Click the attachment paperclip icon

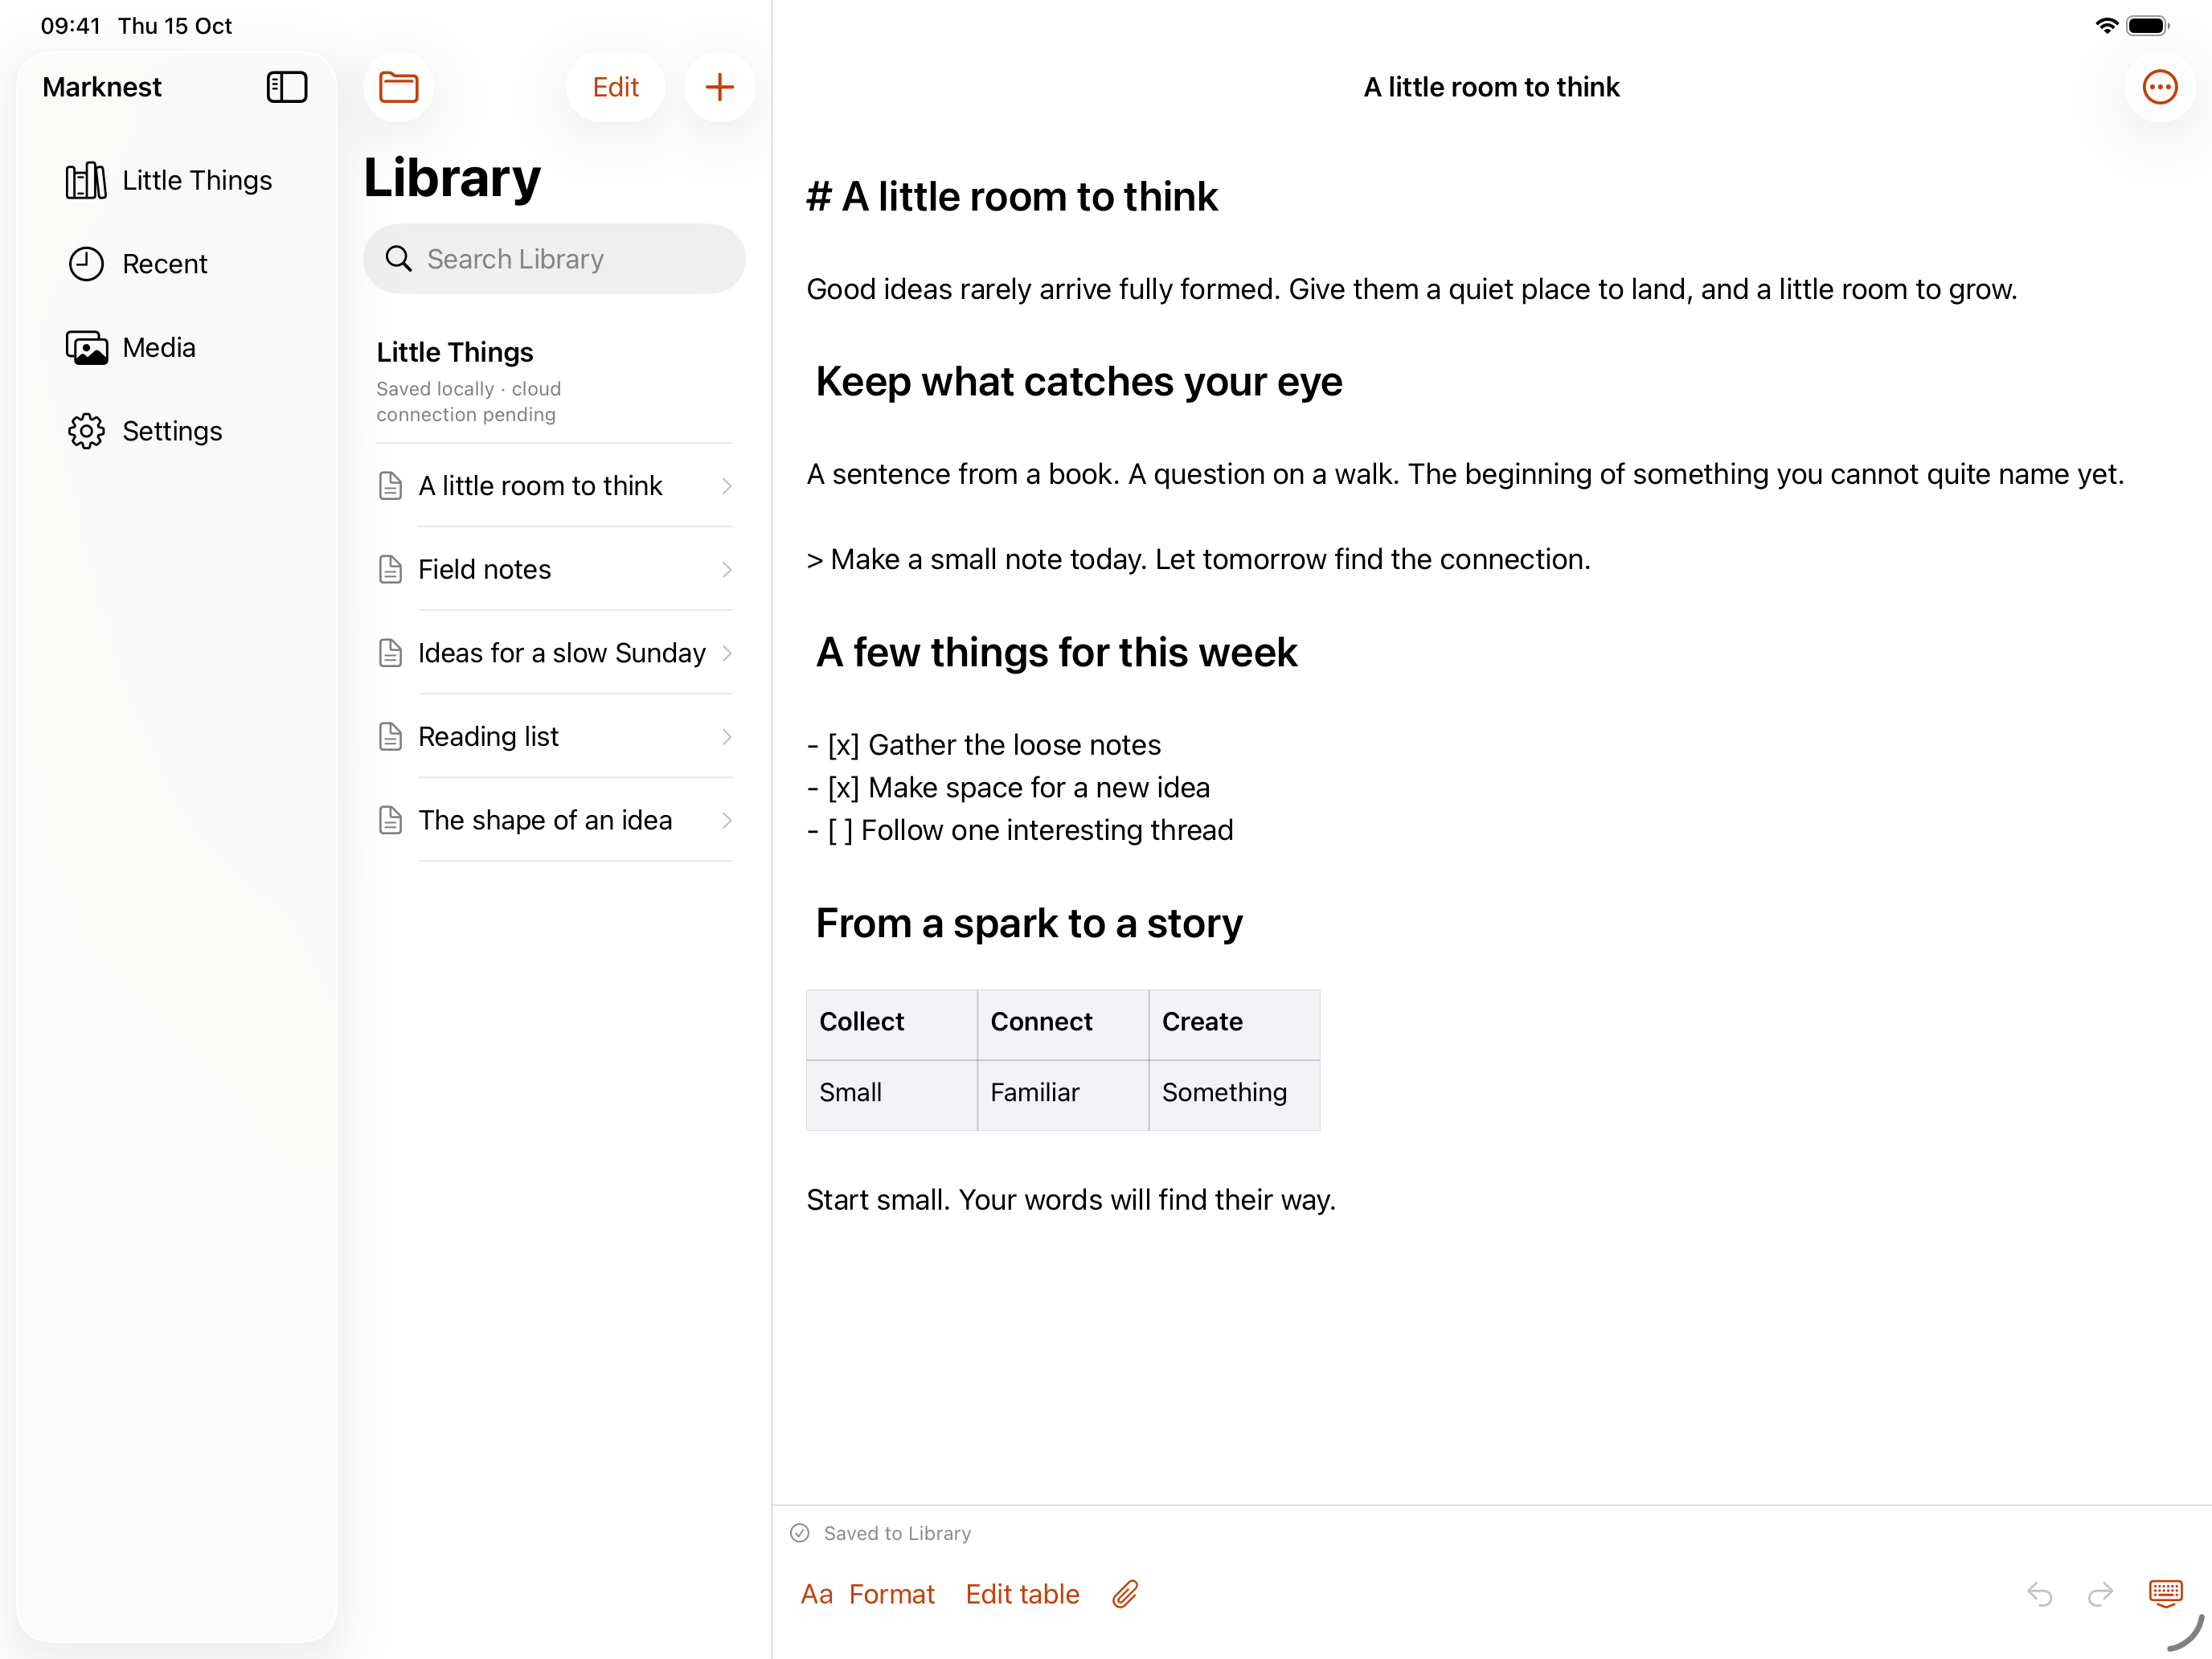(x=1125, y=1593)
